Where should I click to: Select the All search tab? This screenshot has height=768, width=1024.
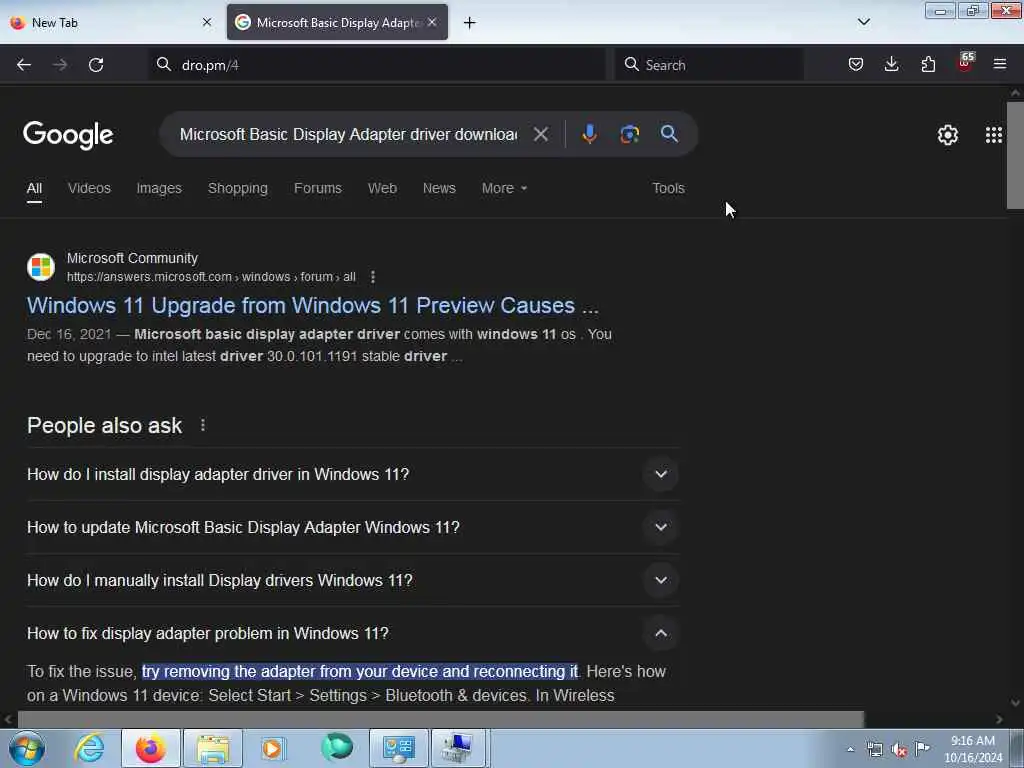coord(35,188)
